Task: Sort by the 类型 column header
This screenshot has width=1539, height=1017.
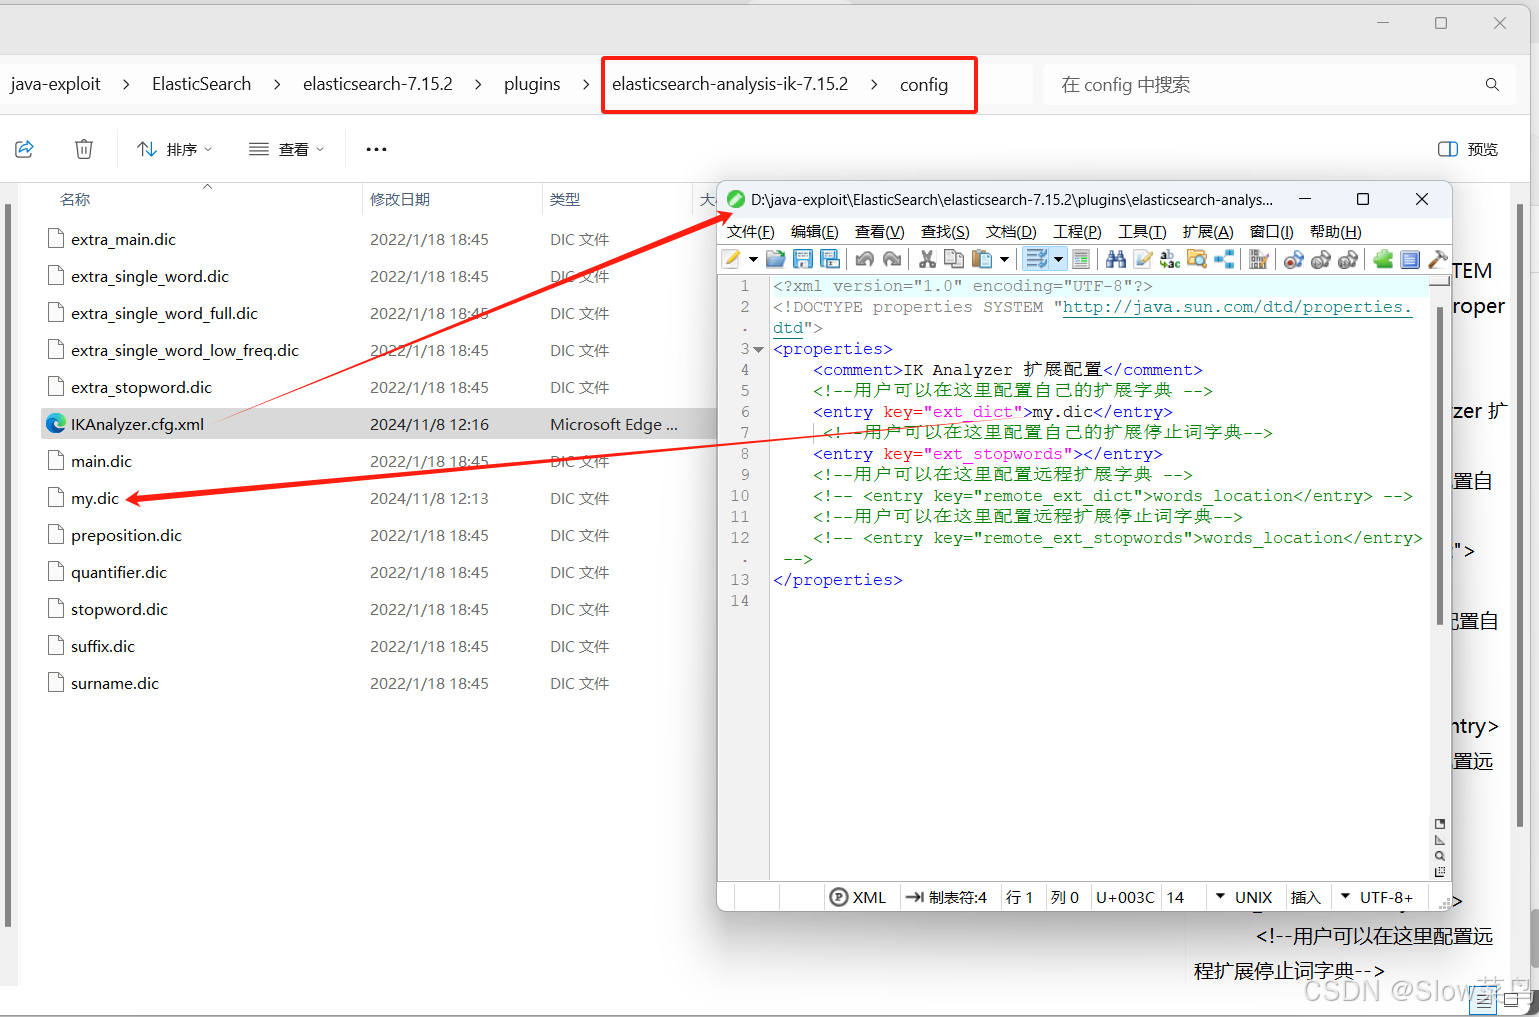Action: click(x=565, y=199)
